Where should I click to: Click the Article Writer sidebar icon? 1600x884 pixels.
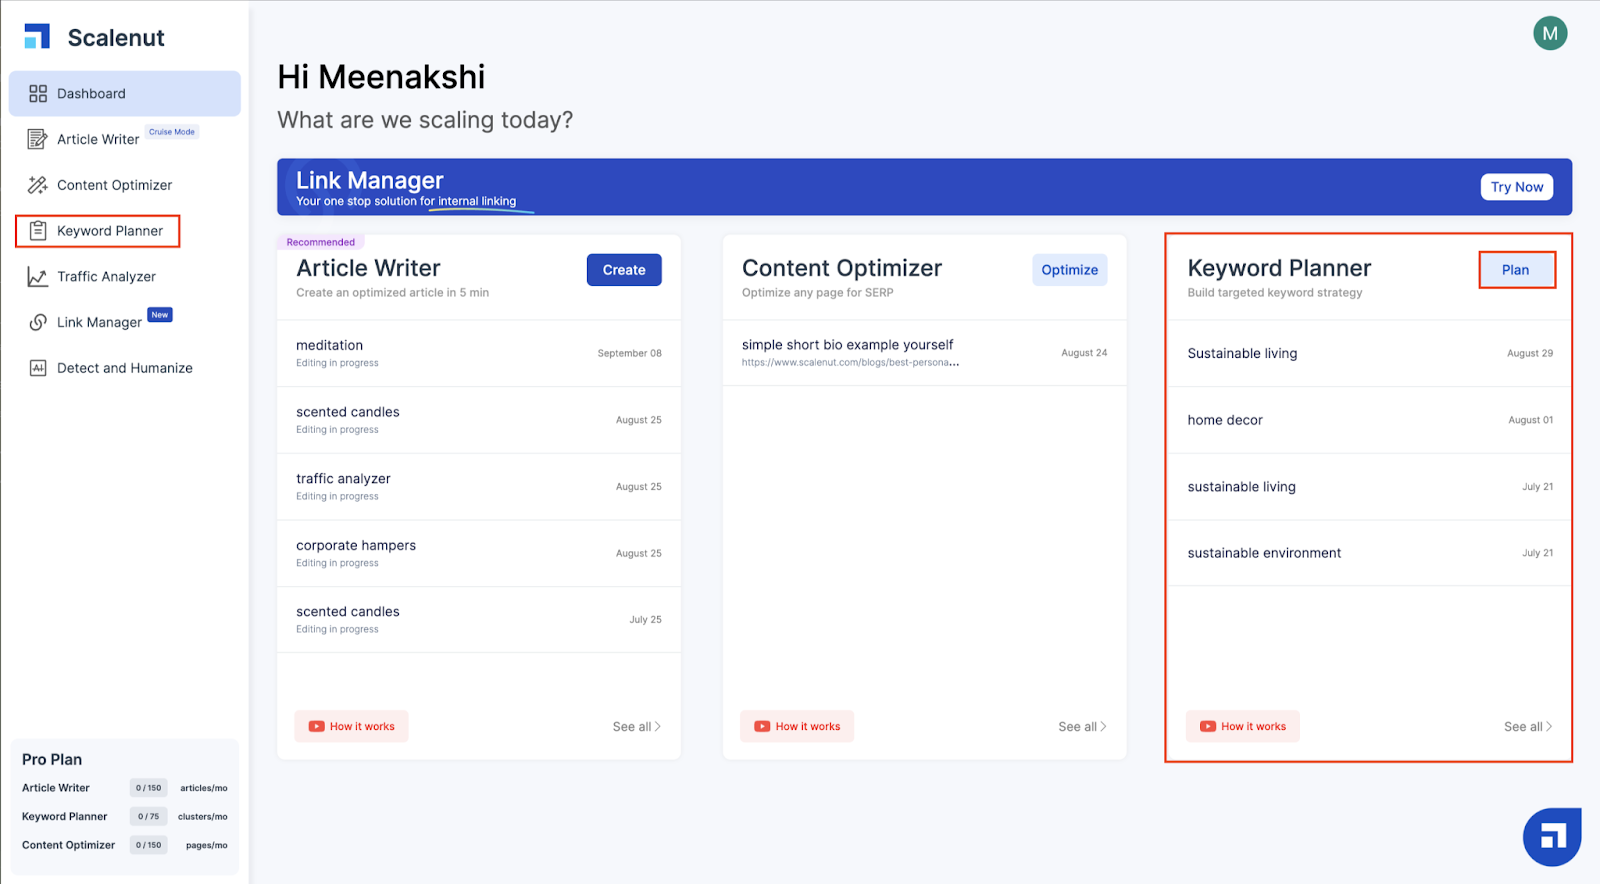click(37, 139)
